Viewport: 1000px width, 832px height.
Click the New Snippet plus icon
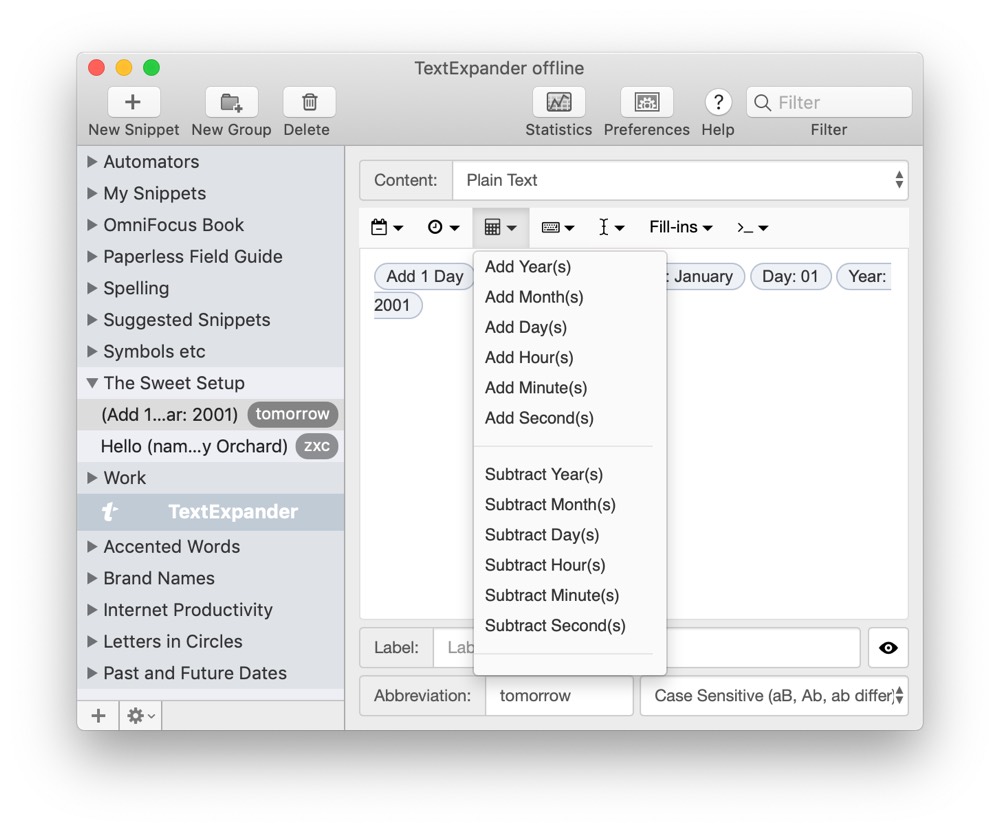(133, 102)
